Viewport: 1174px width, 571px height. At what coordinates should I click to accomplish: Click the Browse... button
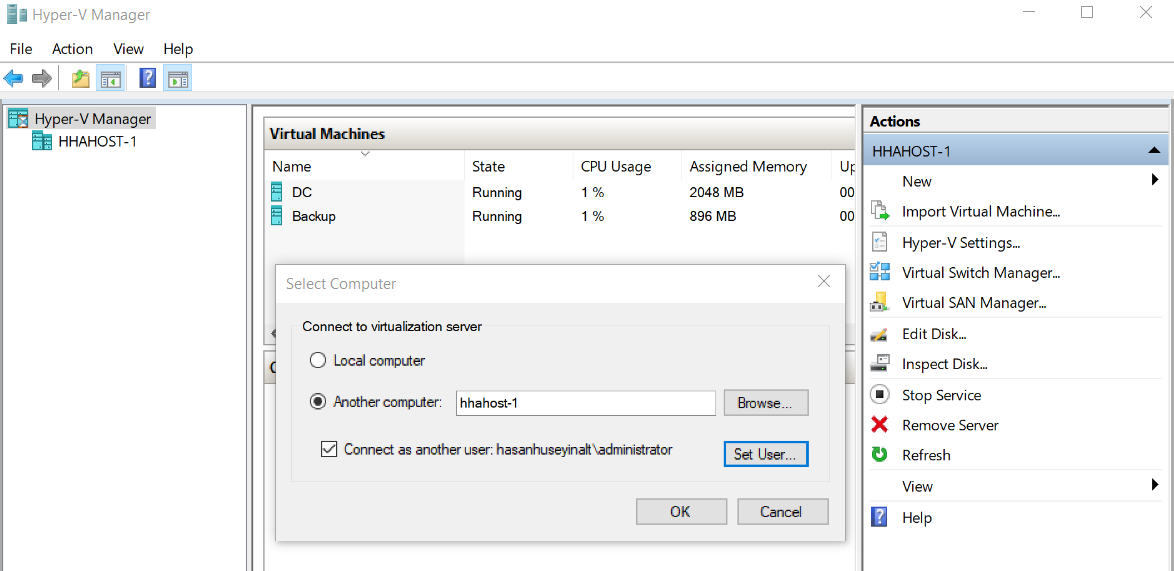(x=766, y=403)
